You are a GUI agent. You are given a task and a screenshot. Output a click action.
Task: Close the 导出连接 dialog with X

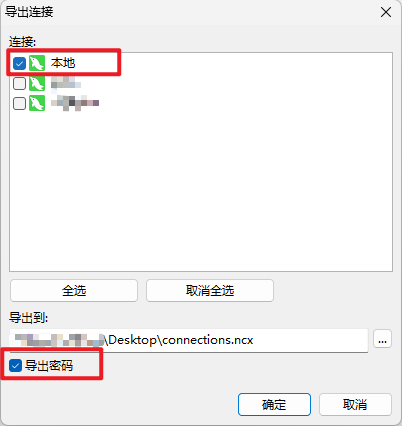386,12
